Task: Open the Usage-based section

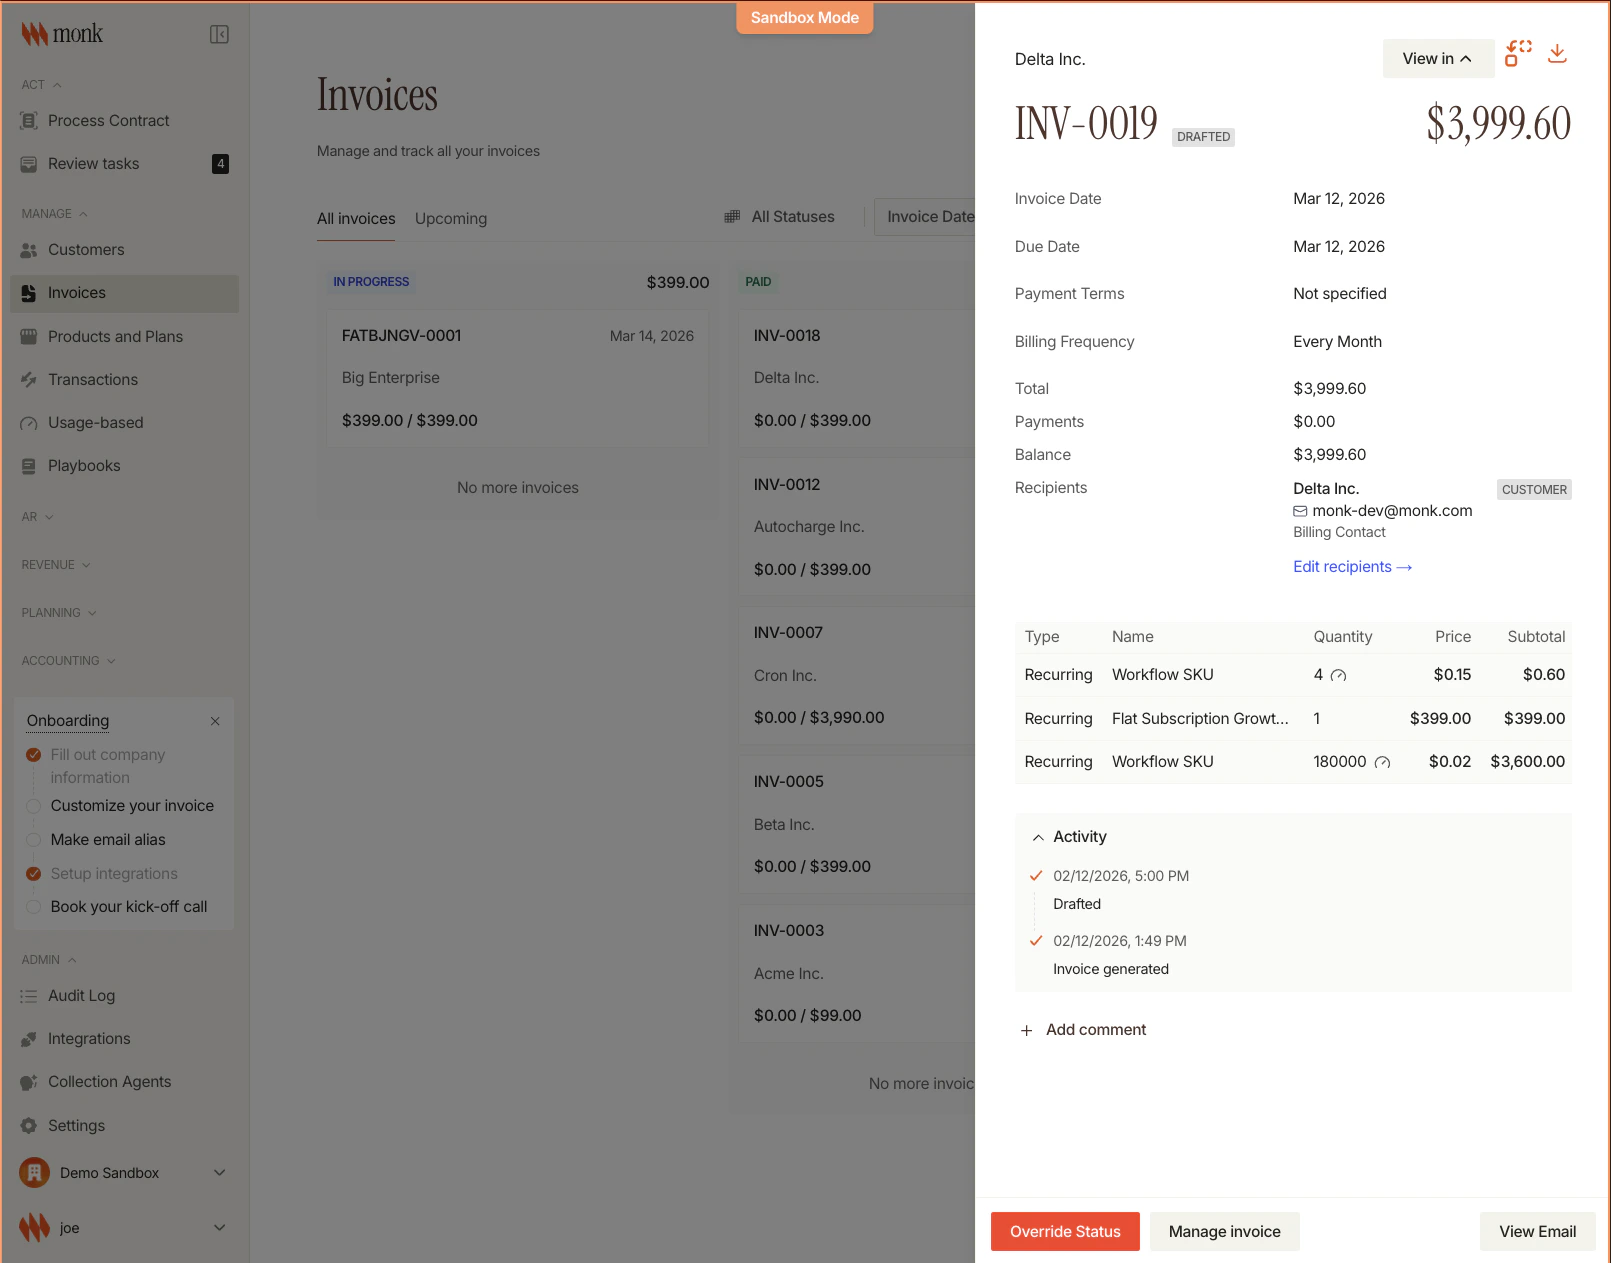Action: click(95, 422)
